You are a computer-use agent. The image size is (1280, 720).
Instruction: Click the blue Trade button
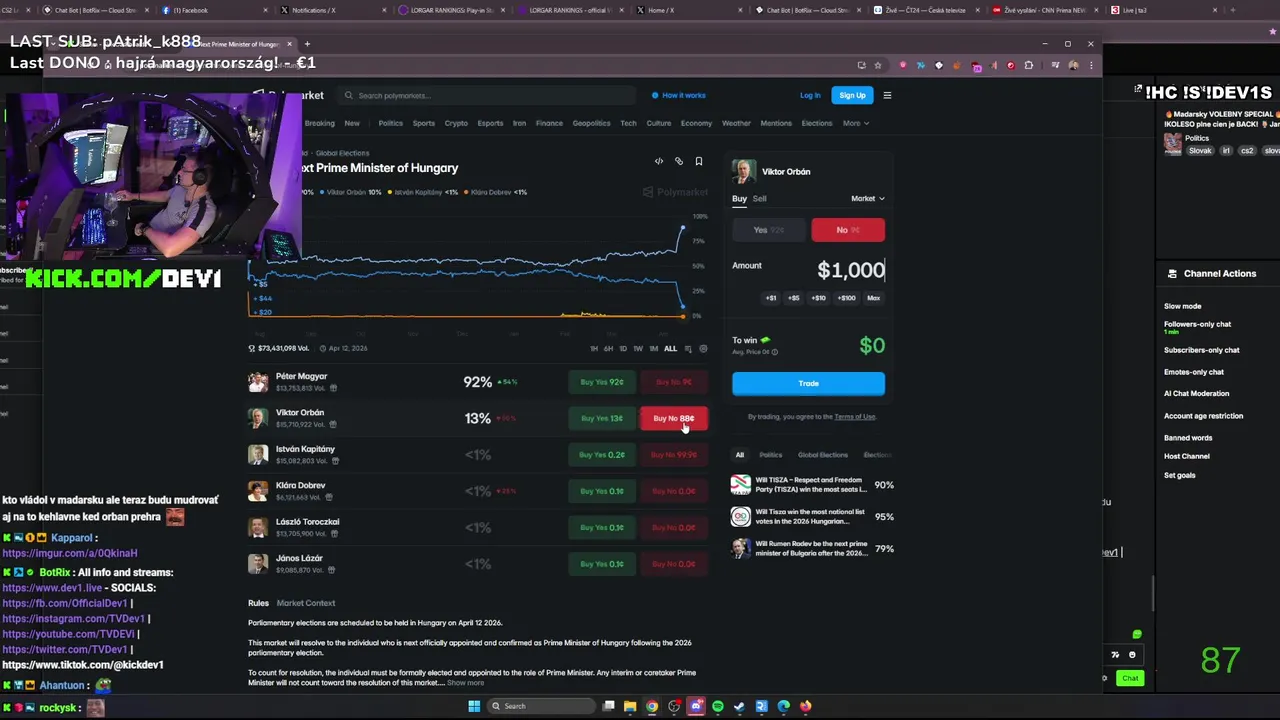(808, 383)
